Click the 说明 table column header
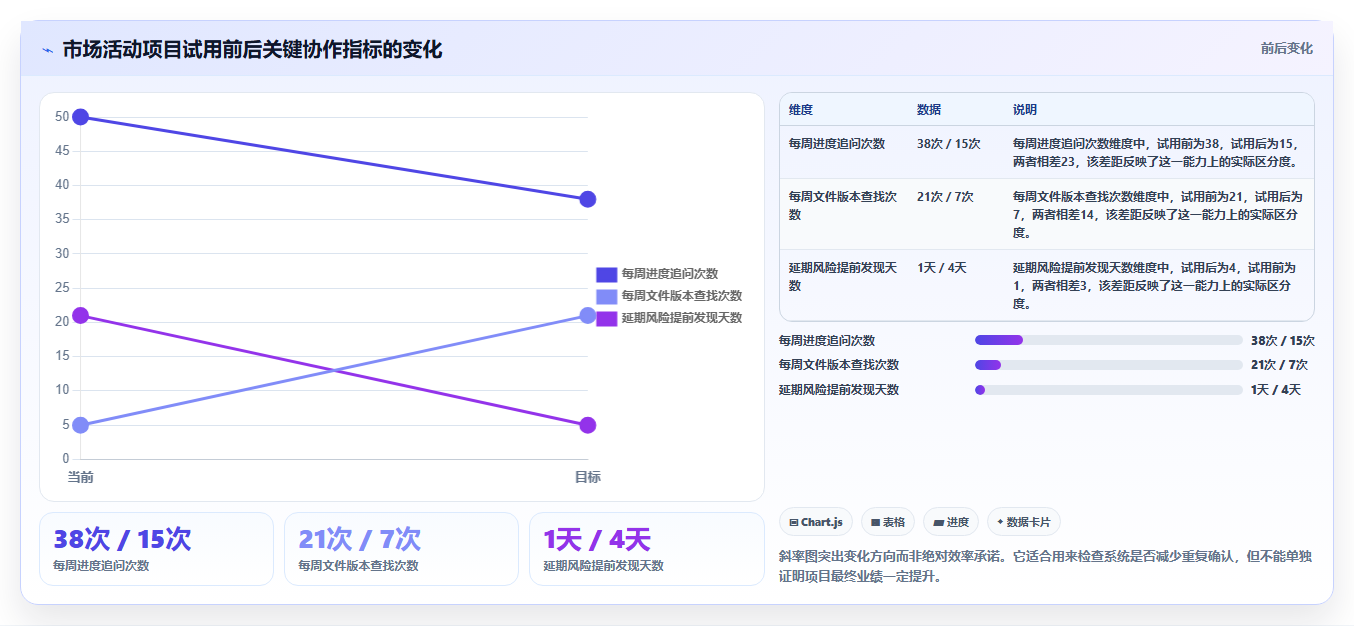1354x626 pixels. (x=1025, y=109)
